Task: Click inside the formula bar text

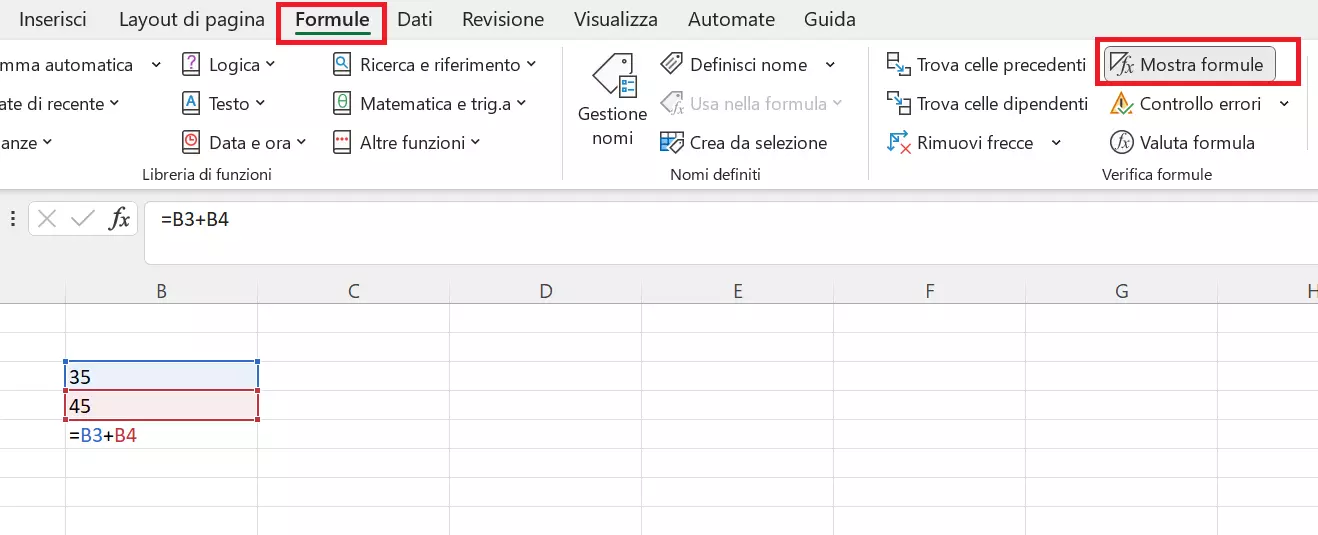Action: tap(194, 219)
